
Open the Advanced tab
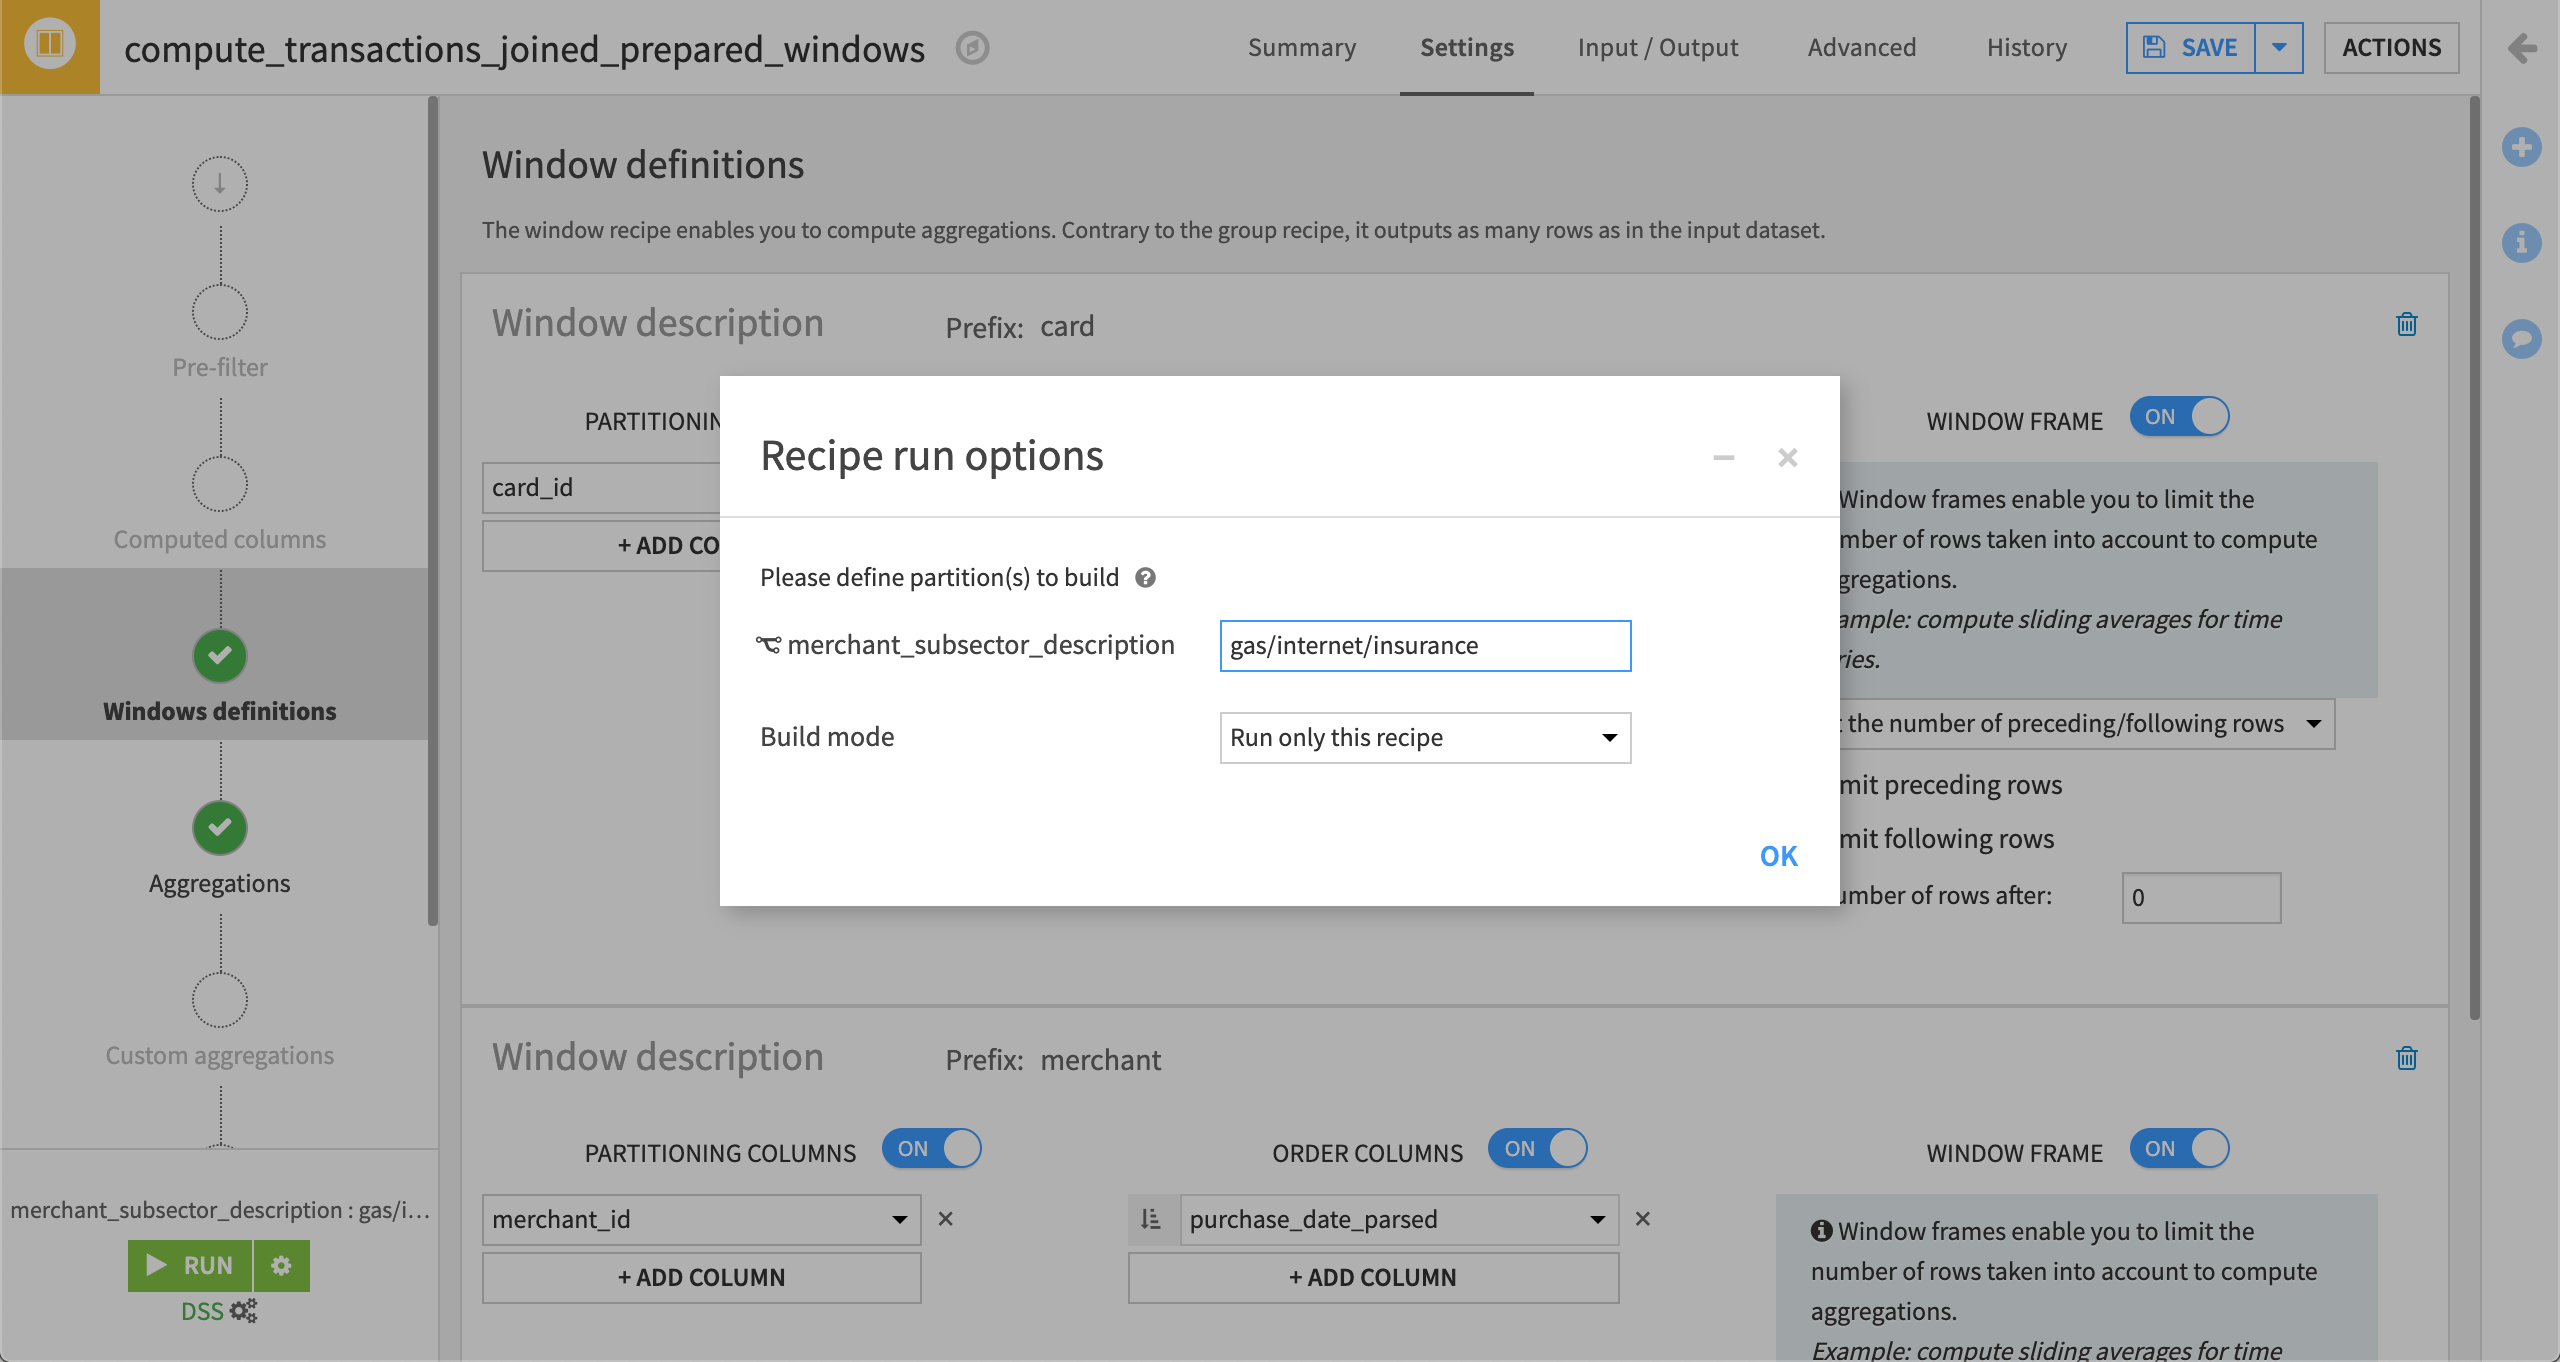[x=1862, y=48]
